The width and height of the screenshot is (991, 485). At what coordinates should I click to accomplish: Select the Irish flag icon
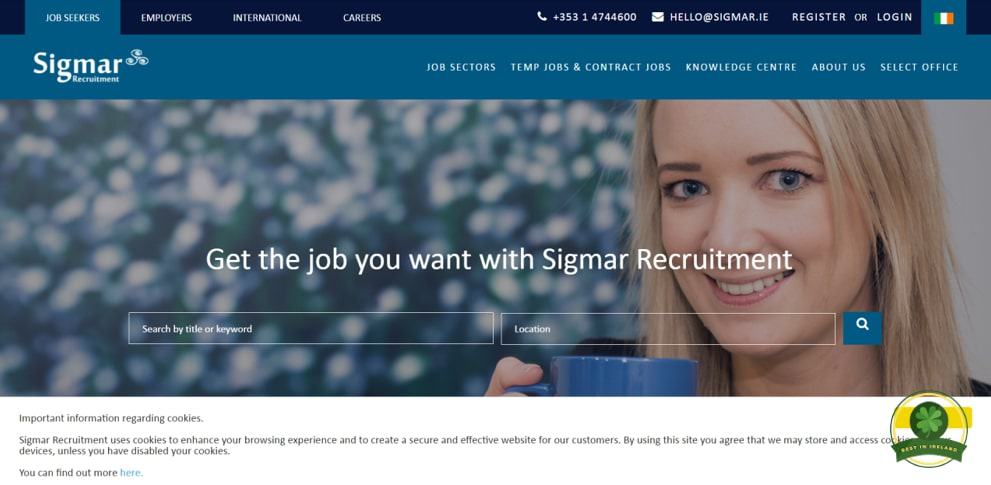[x=943, y=18]
